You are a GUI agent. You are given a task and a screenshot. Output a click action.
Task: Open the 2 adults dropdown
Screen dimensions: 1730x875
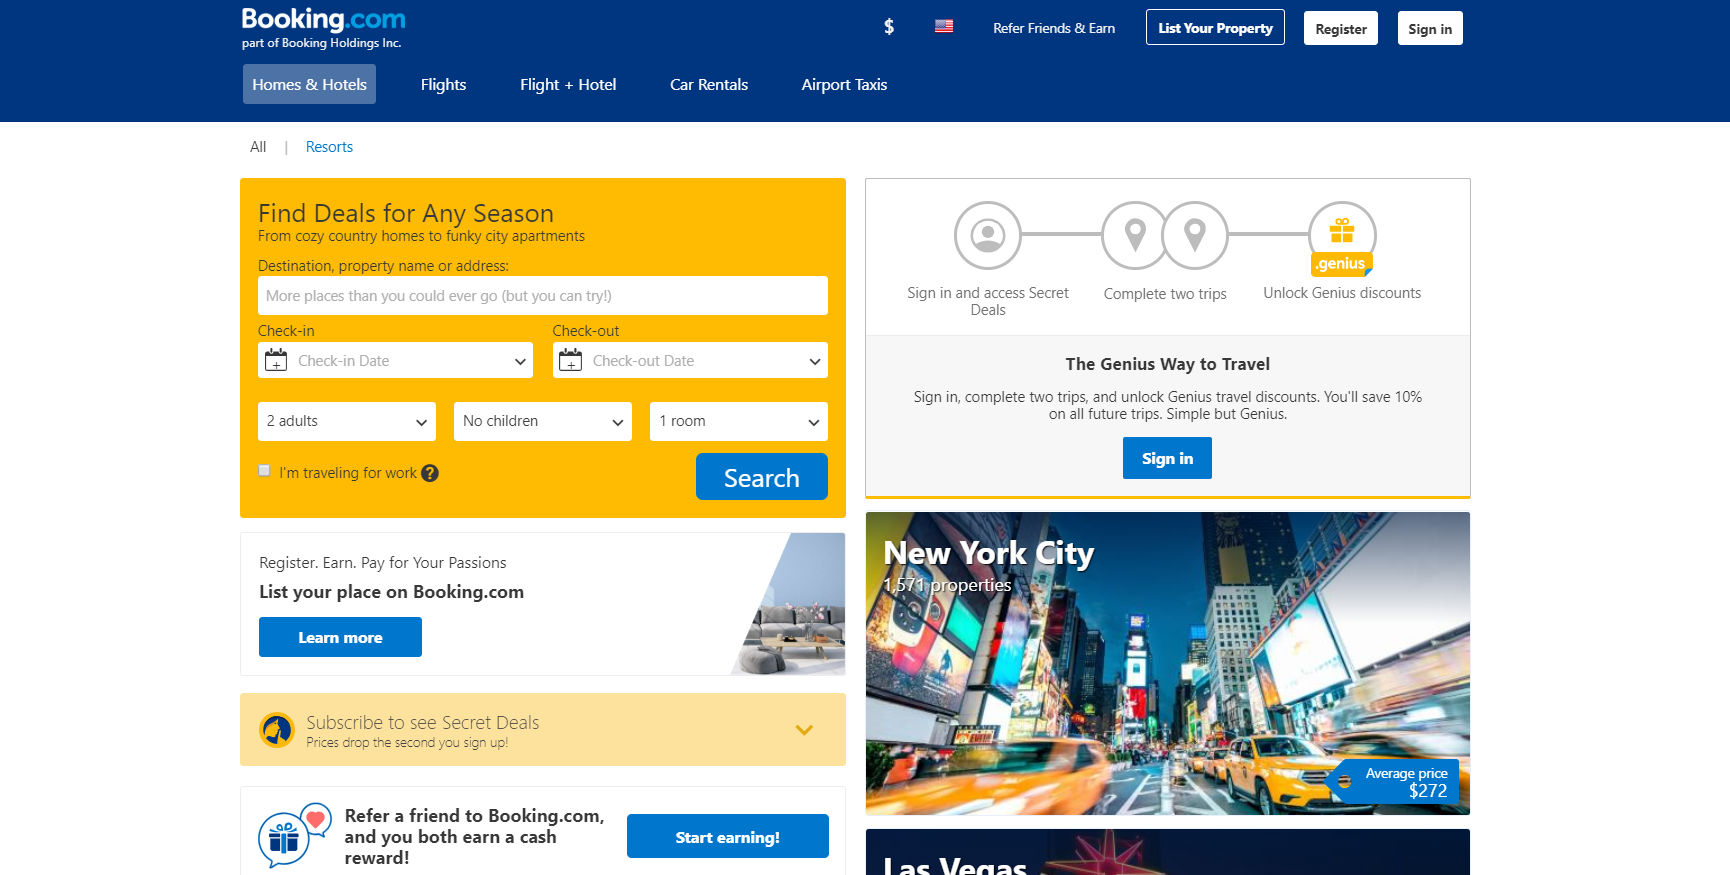(347, 421)
